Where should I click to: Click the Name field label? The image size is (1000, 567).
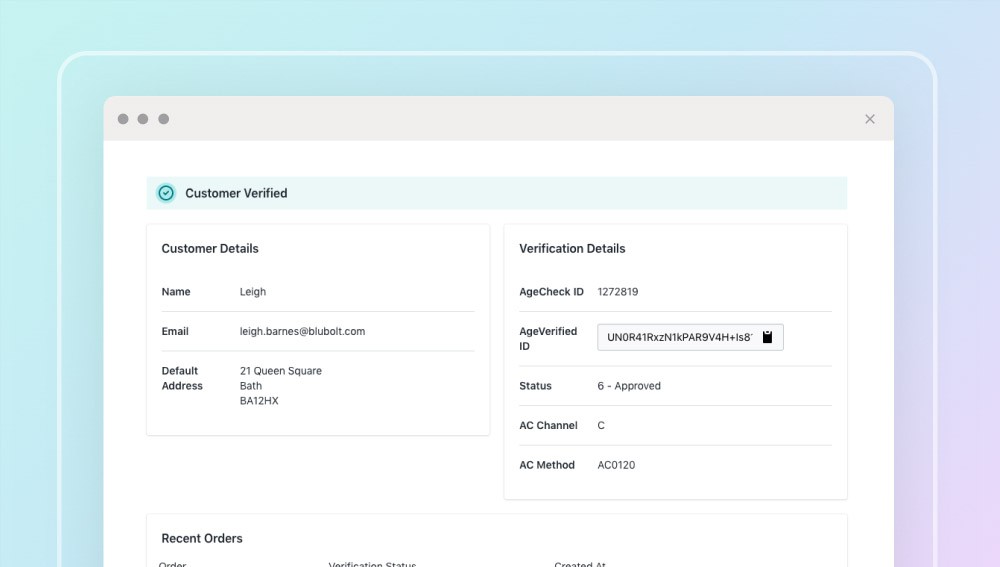tap(176, 292)
